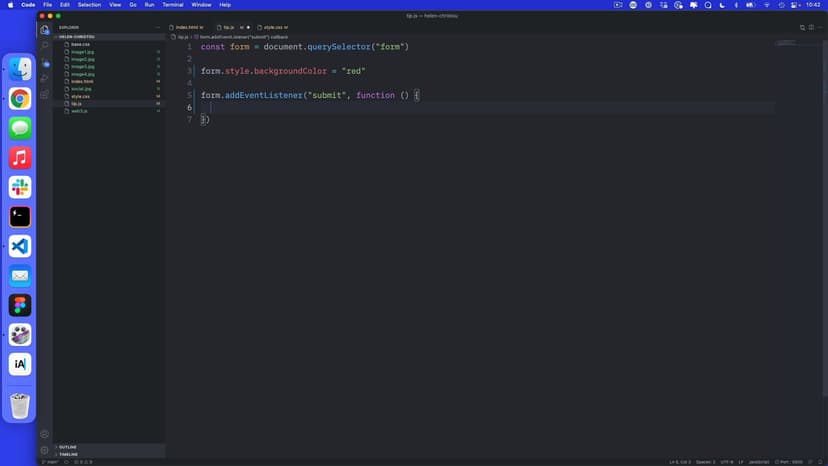Expand the Timeline section
This screenshot has width=828, height=466.
click(69, 454)
